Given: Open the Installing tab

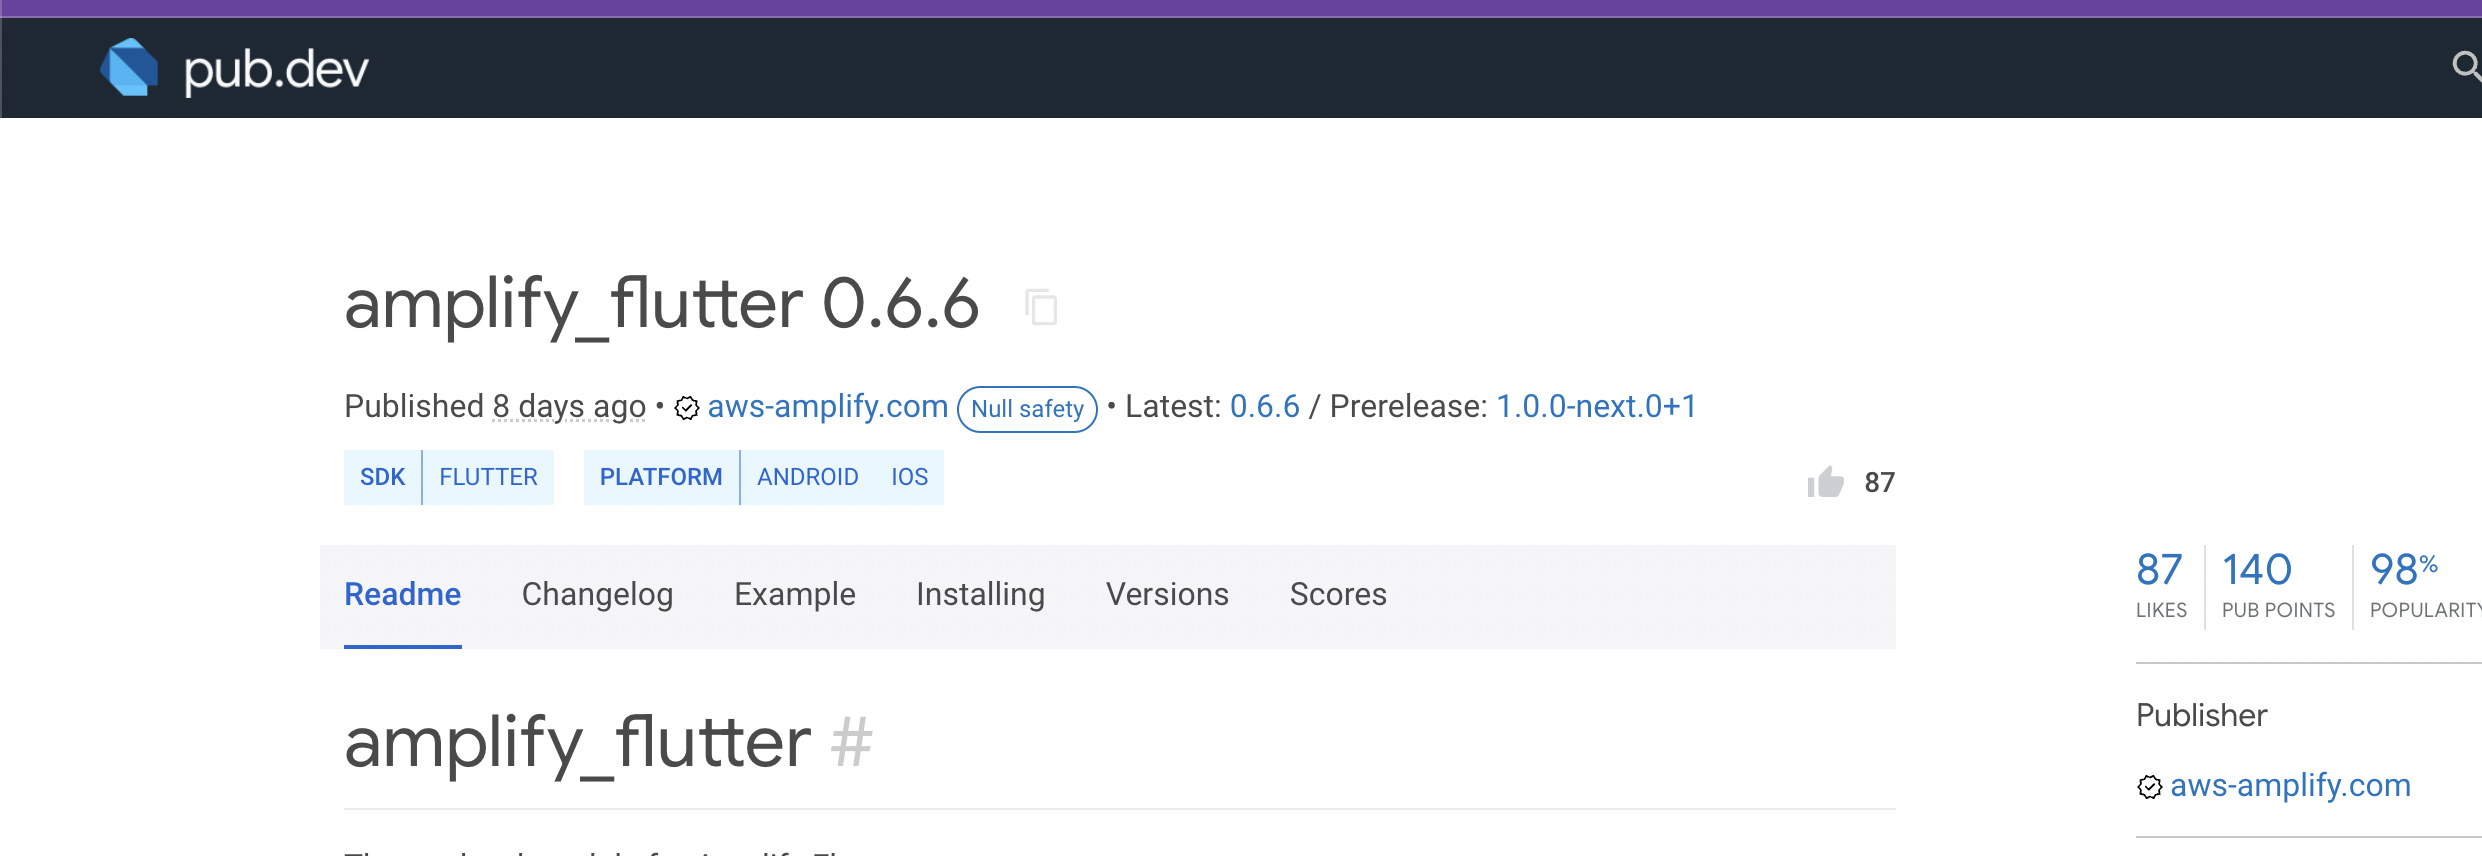Looking at the screenshot, I should (x=980, y=595).
